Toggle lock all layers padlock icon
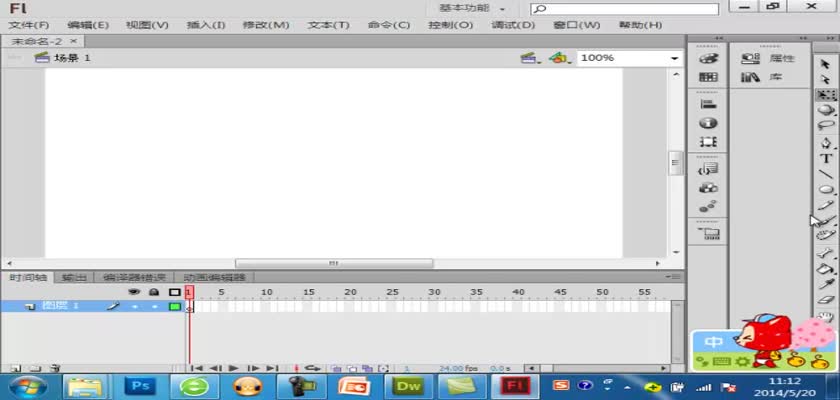 click(x=153, y=292)
